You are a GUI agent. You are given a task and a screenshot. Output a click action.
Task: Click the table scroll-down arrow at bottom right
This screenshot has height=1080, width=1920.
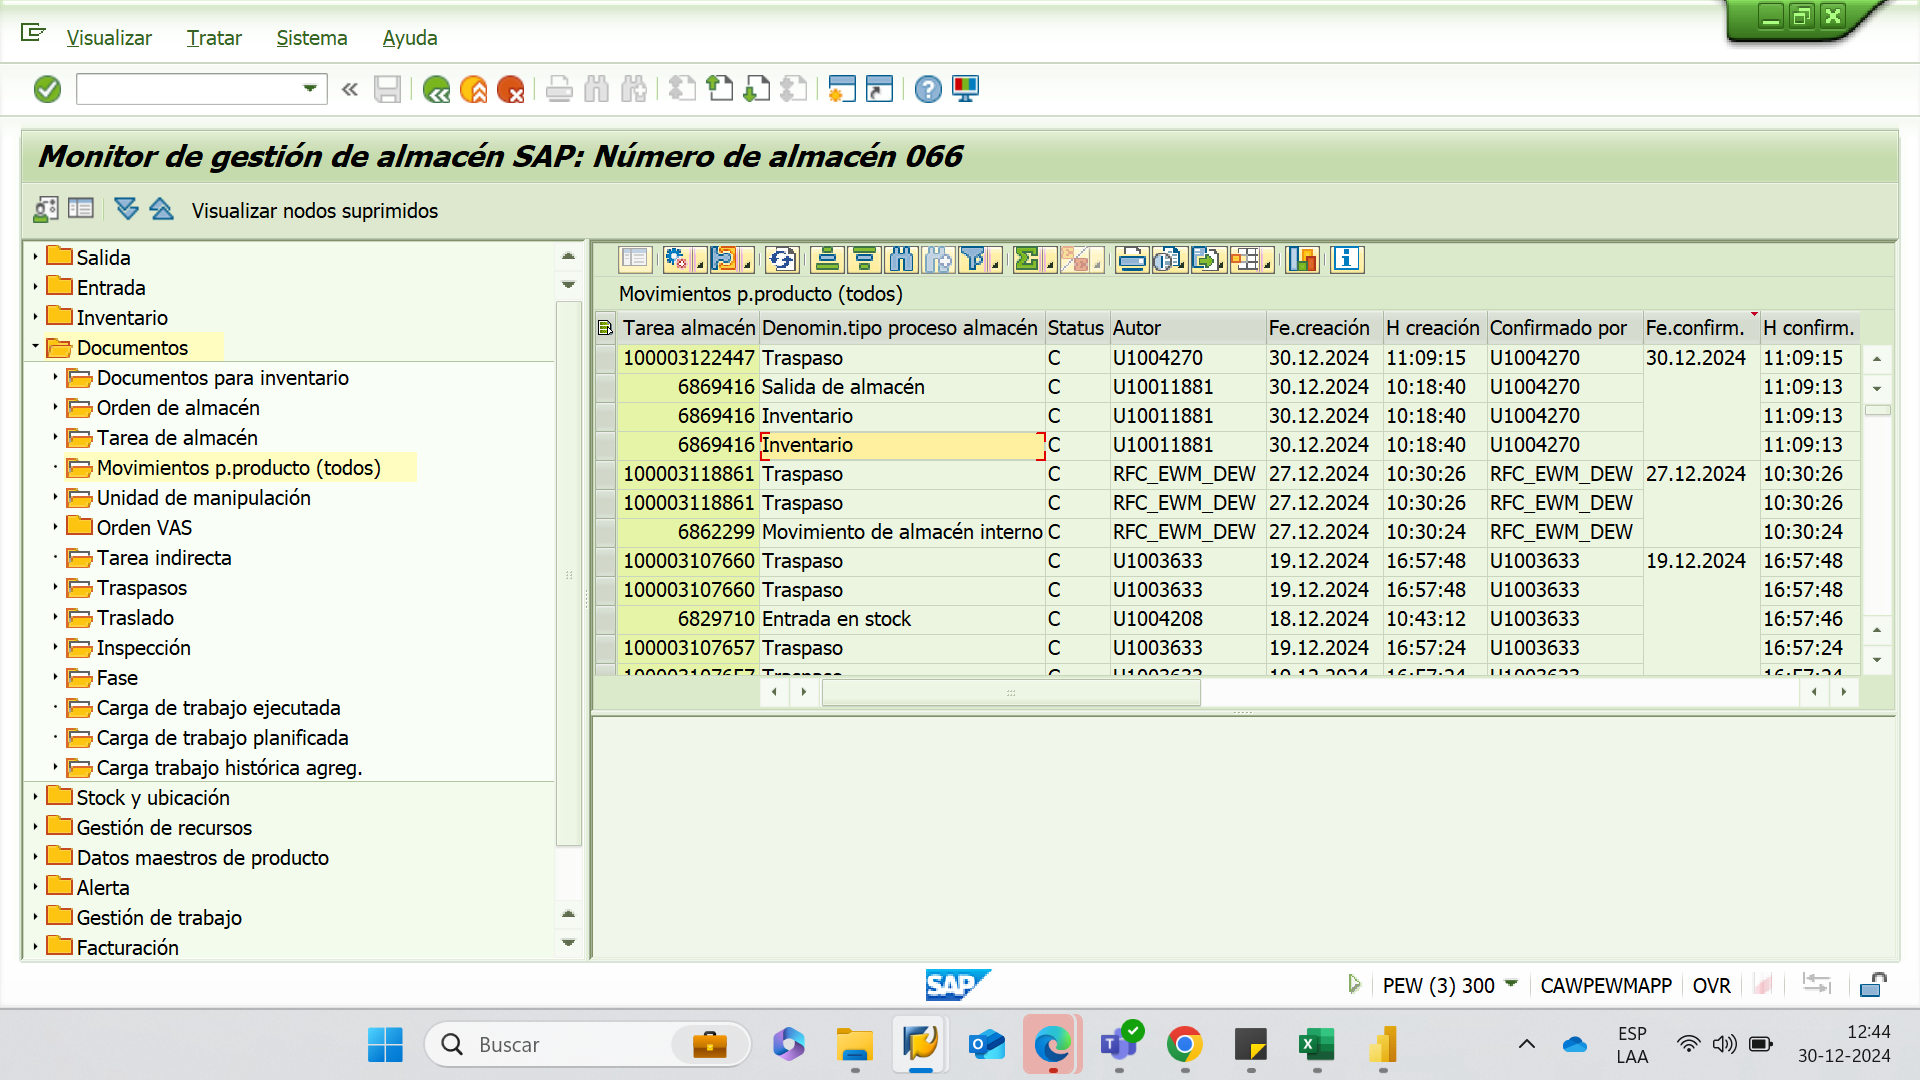click(1877, 660)
